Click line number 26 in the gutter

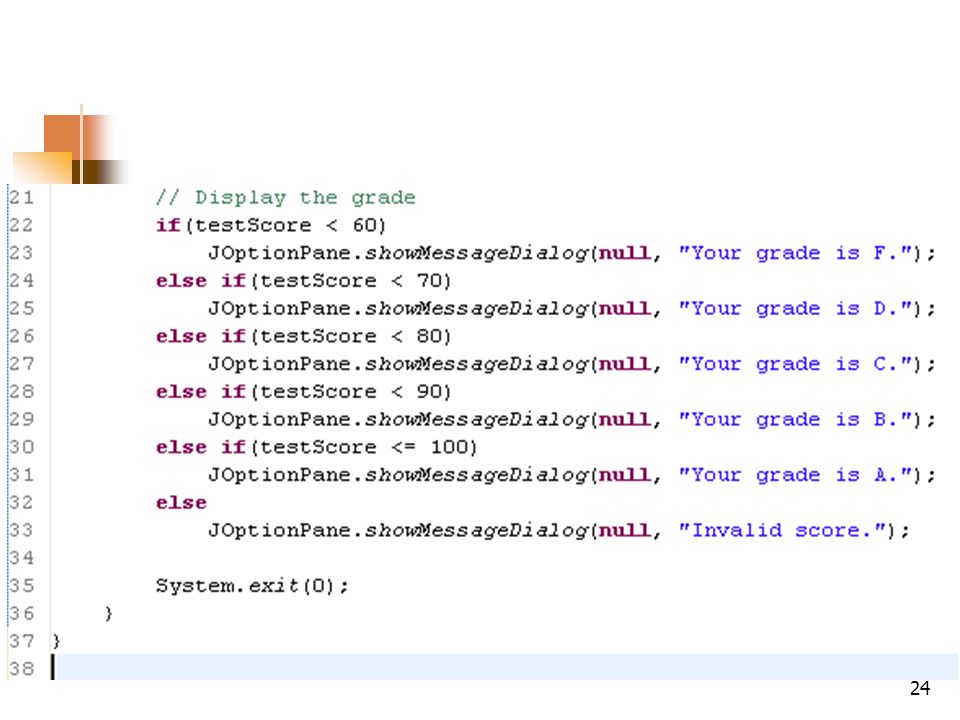(x=21, y=336)
